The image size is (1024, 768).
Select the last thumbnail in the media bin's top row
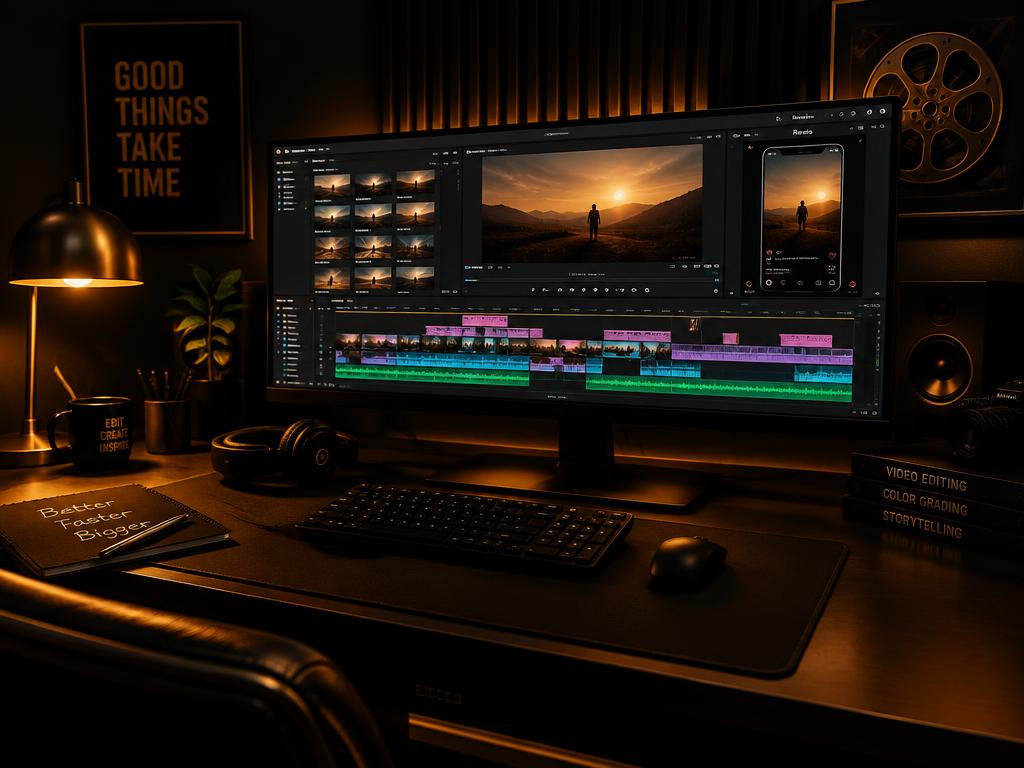[x=415, y=181]
